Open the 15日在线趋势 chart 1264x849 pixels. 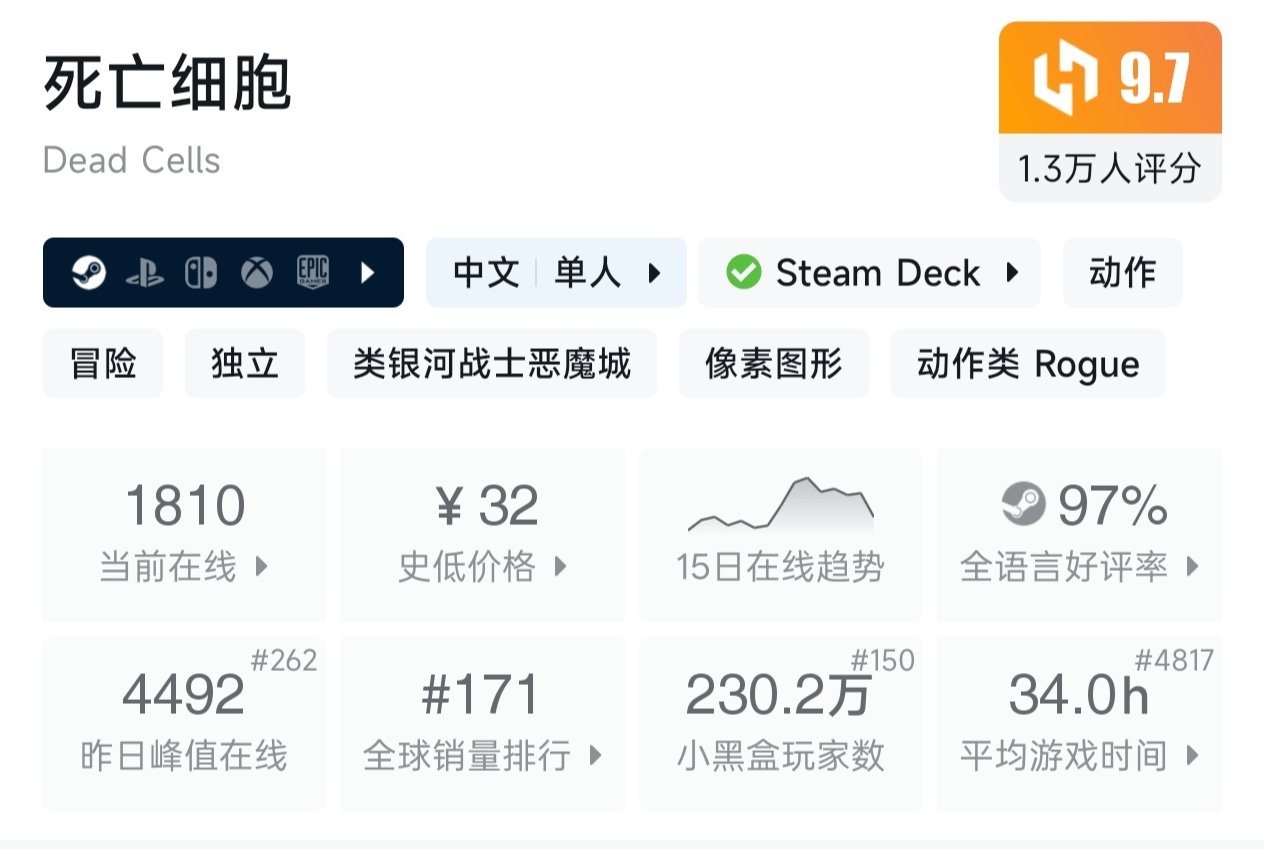click(x=780, y=534)
